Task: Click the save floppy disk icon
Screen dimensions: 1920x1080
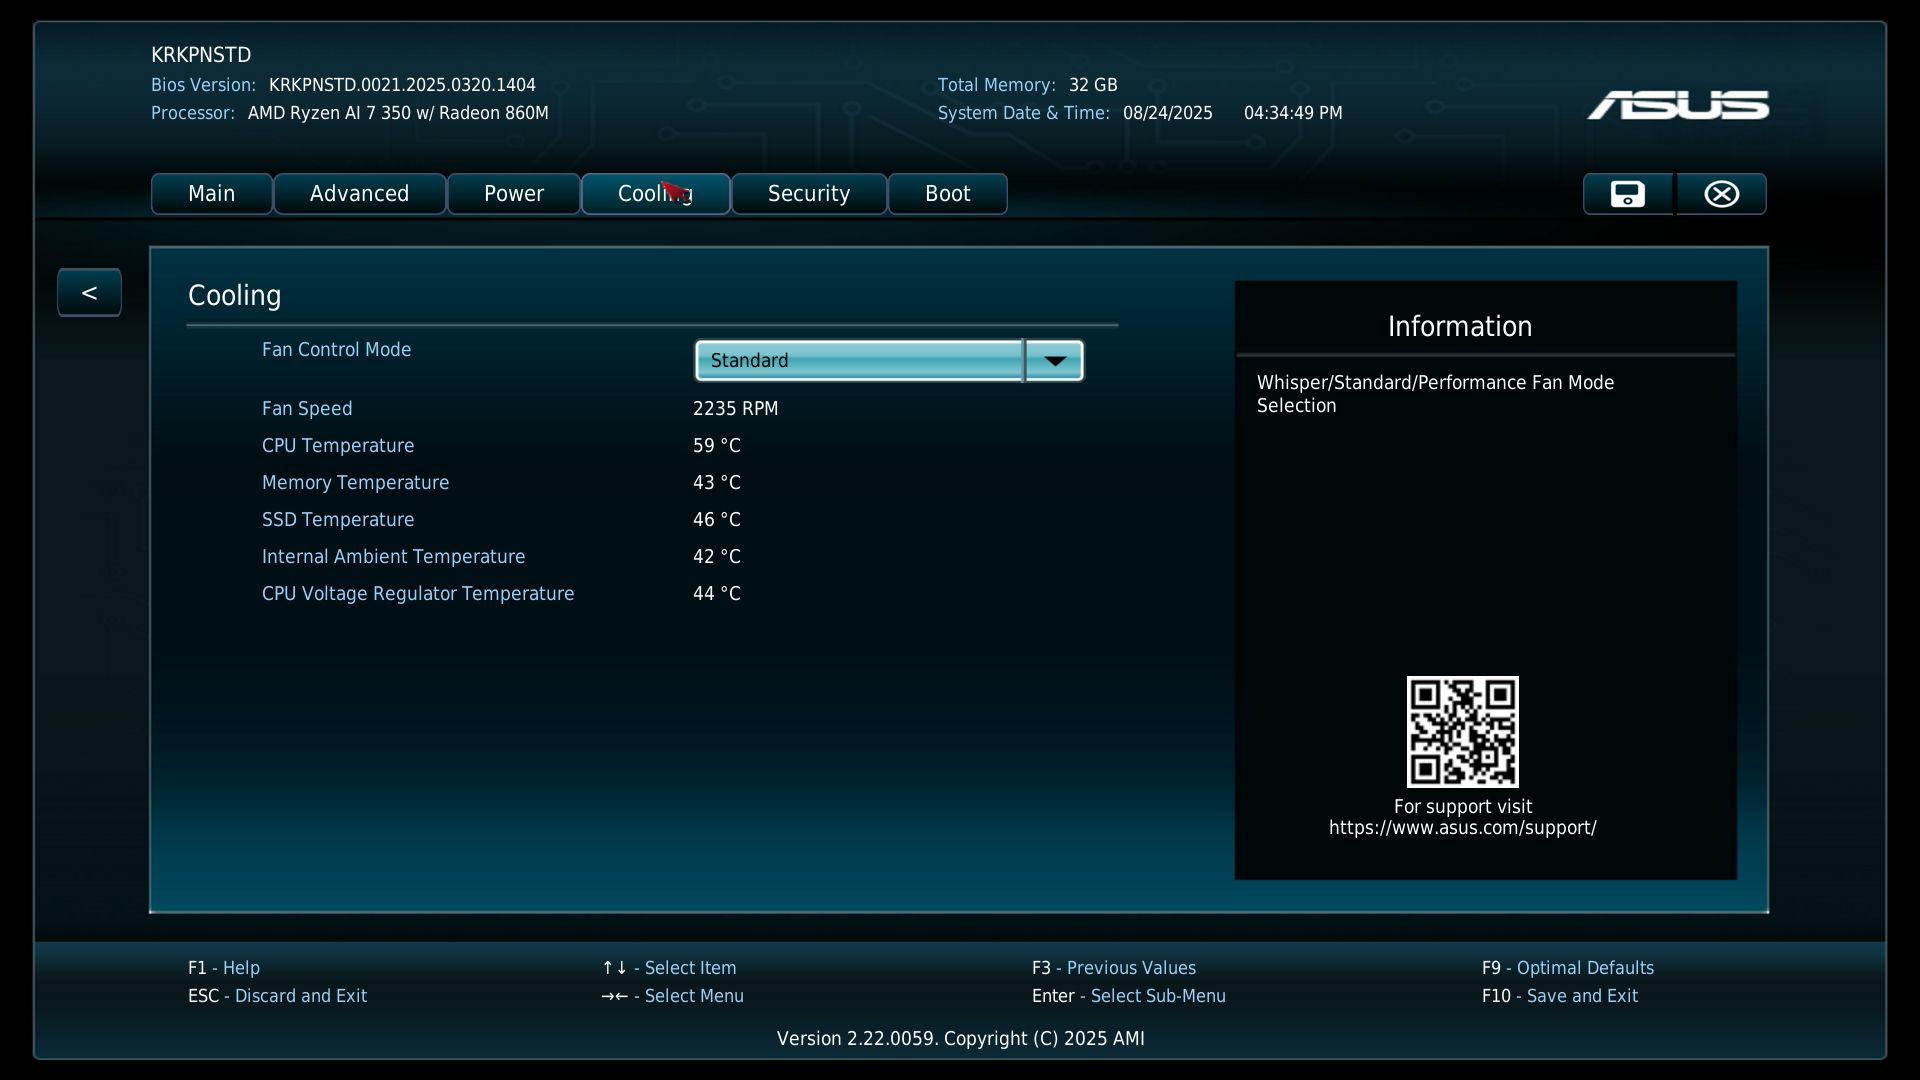Action: [1627, 194]
